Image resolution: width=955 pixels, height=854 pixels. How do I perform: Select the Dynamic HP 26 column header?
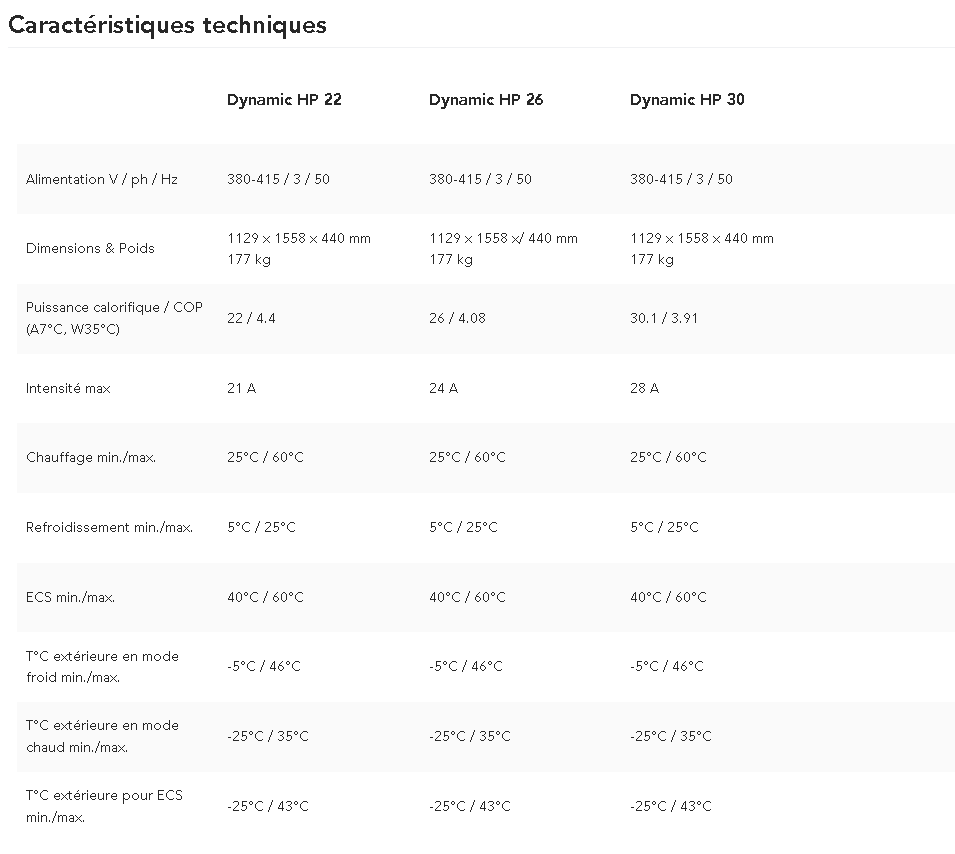486,99
